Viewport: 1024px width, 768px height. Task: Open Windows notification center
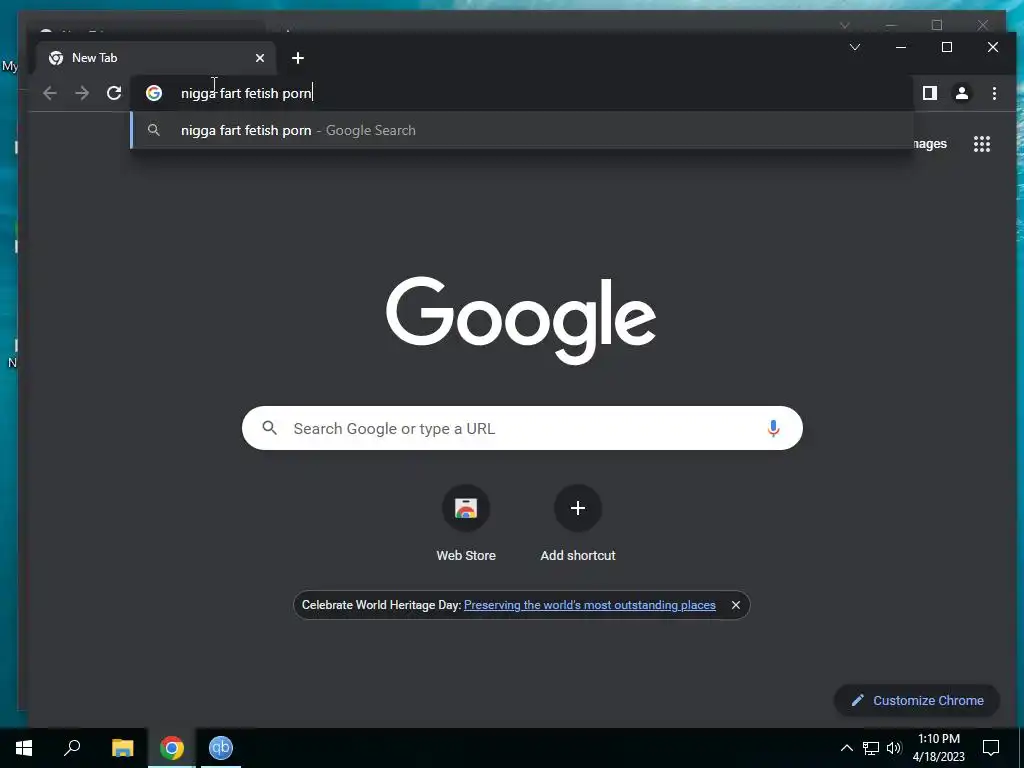pyautogui.click(x=991, y=748)
